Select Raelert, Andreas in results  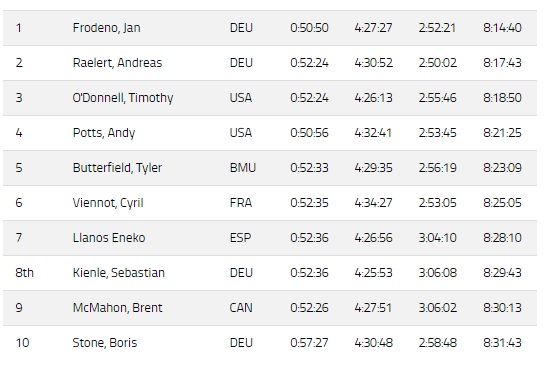tap(117, 63)
